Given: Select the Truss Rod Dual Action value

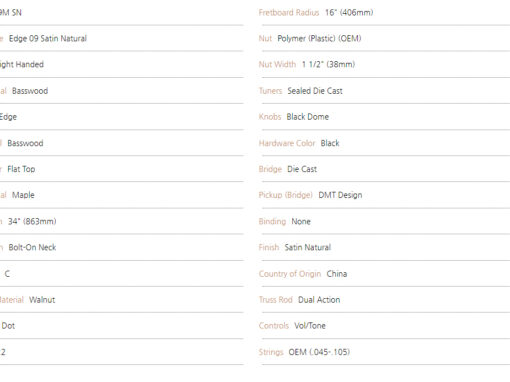Looking at the screenshot, I should click(x=319, y=300).
